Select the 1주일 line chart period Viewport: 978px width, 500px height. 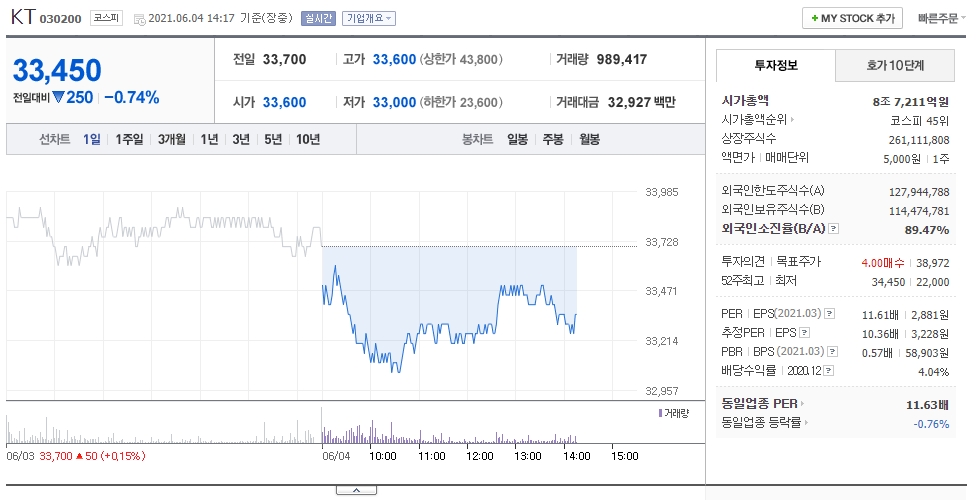pyautogui.click(x=129, y=139)
